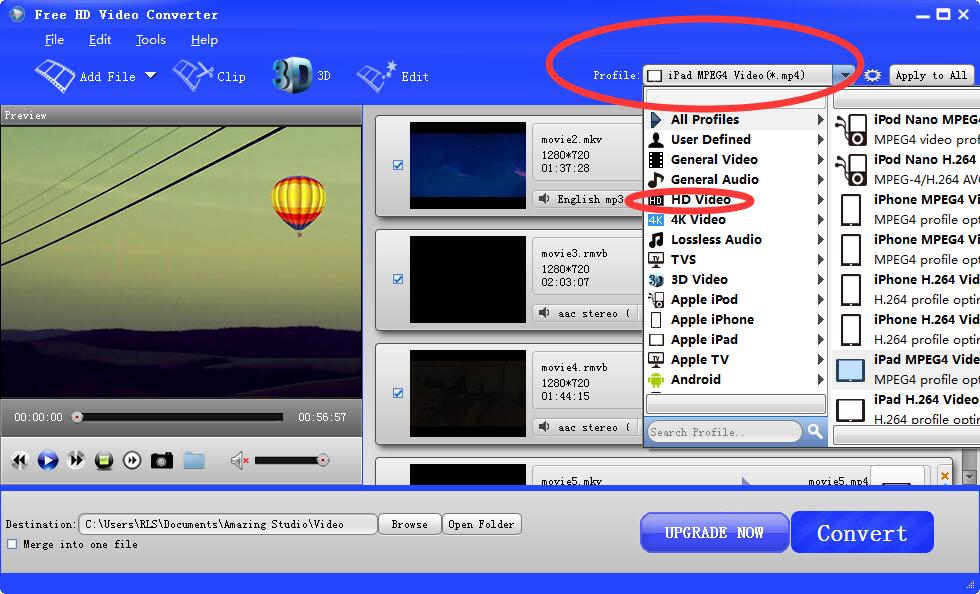Image resolution: width=980 pixels, height=594 pixels.
Task: Choose iPad MPEG4 Video profile
Action: click(906, 370)
